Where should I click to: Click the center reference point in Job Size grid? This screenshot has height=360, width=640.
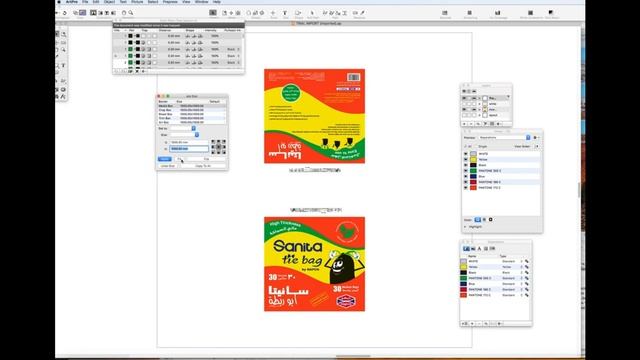pyautogui.click(x=218, y=147)
